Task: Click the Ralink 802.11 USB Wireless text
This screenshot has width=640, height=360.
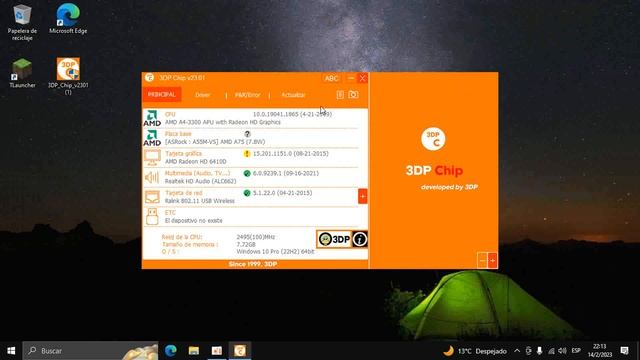Action: click(x=200, y=201)
